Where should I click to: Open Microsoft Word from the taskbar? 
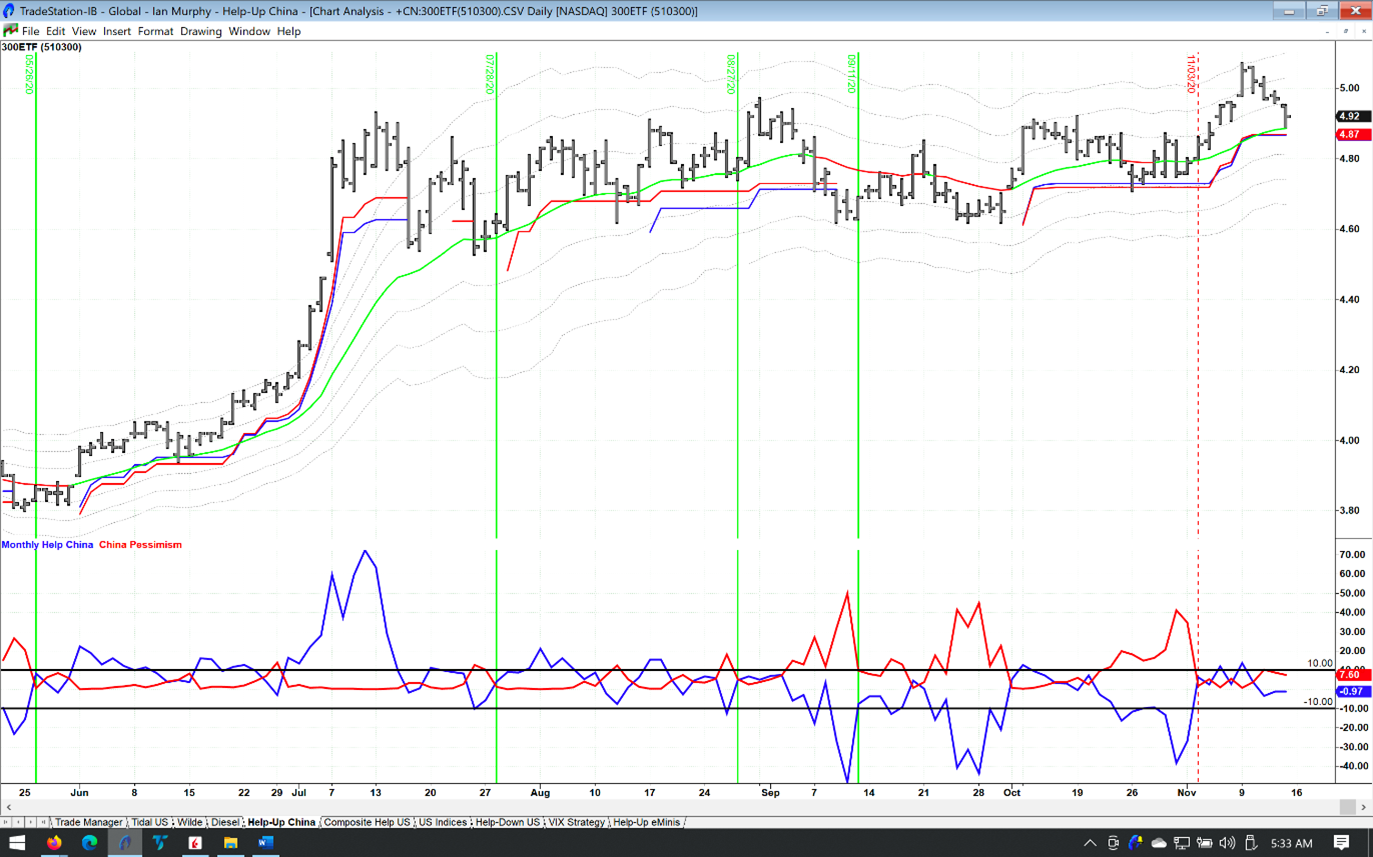[x=265, y=843]
